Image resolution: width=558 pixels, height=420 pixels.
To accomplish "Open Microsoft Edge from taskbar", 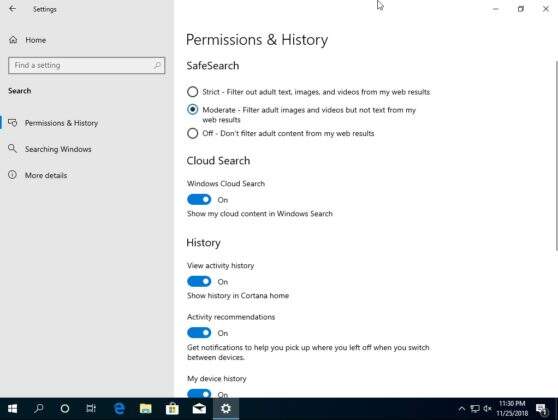I will [119, 408].
